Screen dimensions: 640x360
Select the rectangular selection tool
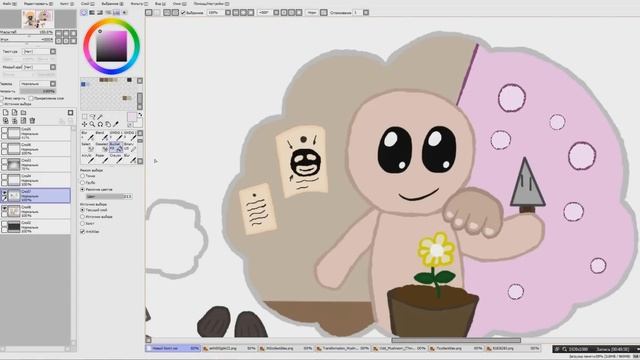pyautogui.click(x=84, y=117)
